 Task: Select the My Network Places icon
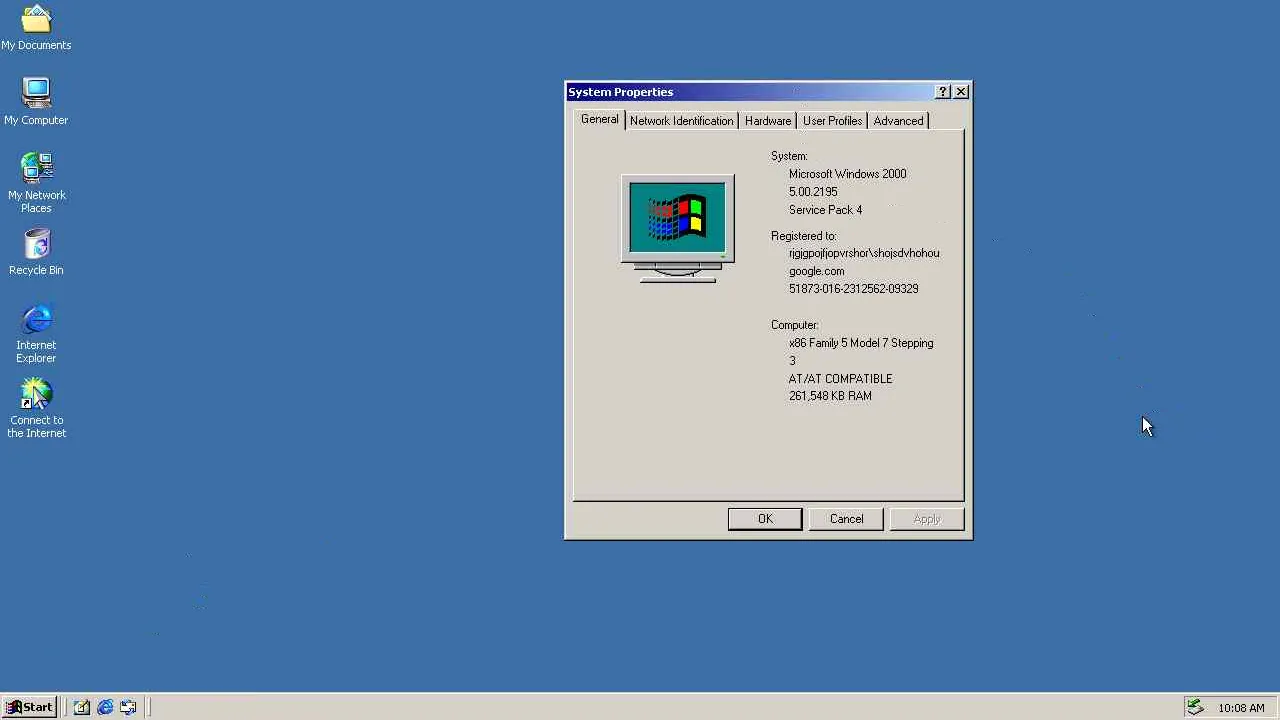(x=36, y=182)
